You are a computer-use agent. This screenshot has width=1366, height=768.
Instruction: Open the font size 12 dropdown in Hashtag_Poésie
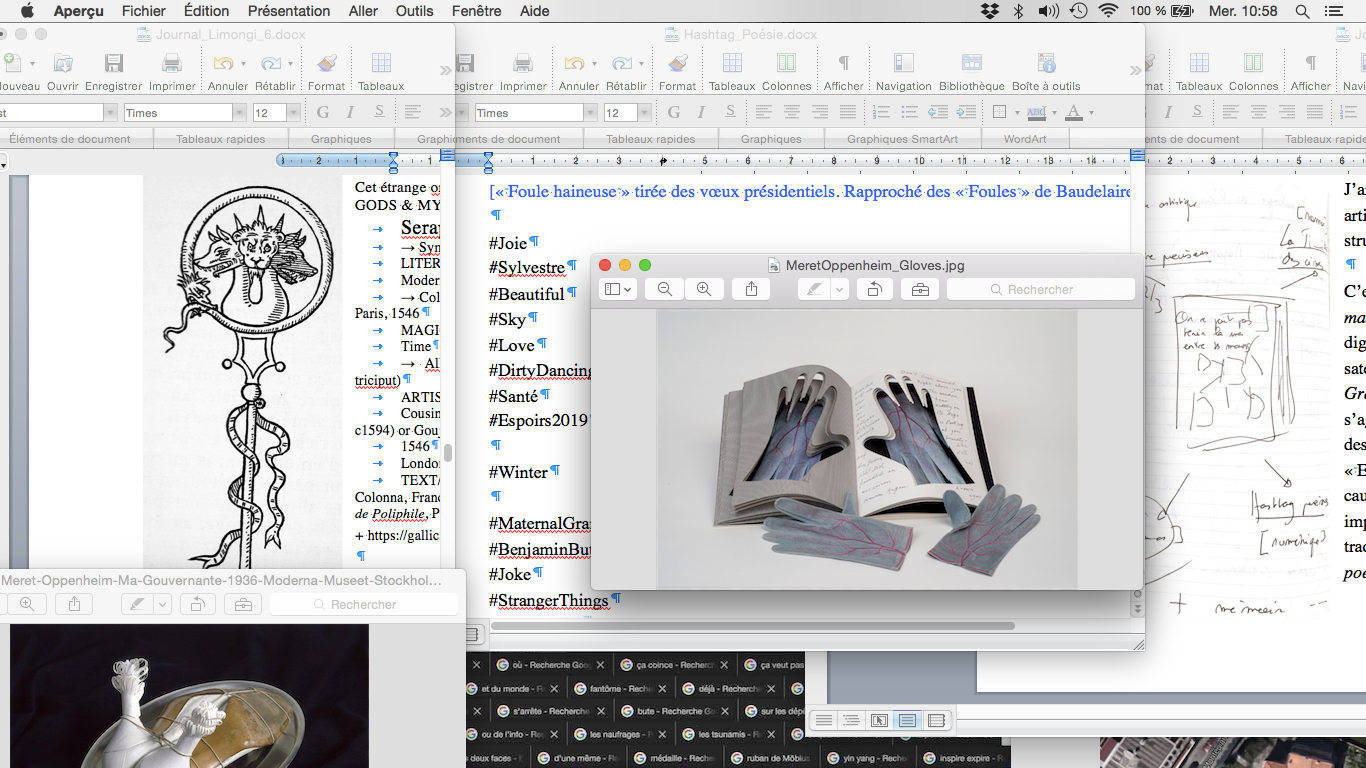[x=645, y=113]
